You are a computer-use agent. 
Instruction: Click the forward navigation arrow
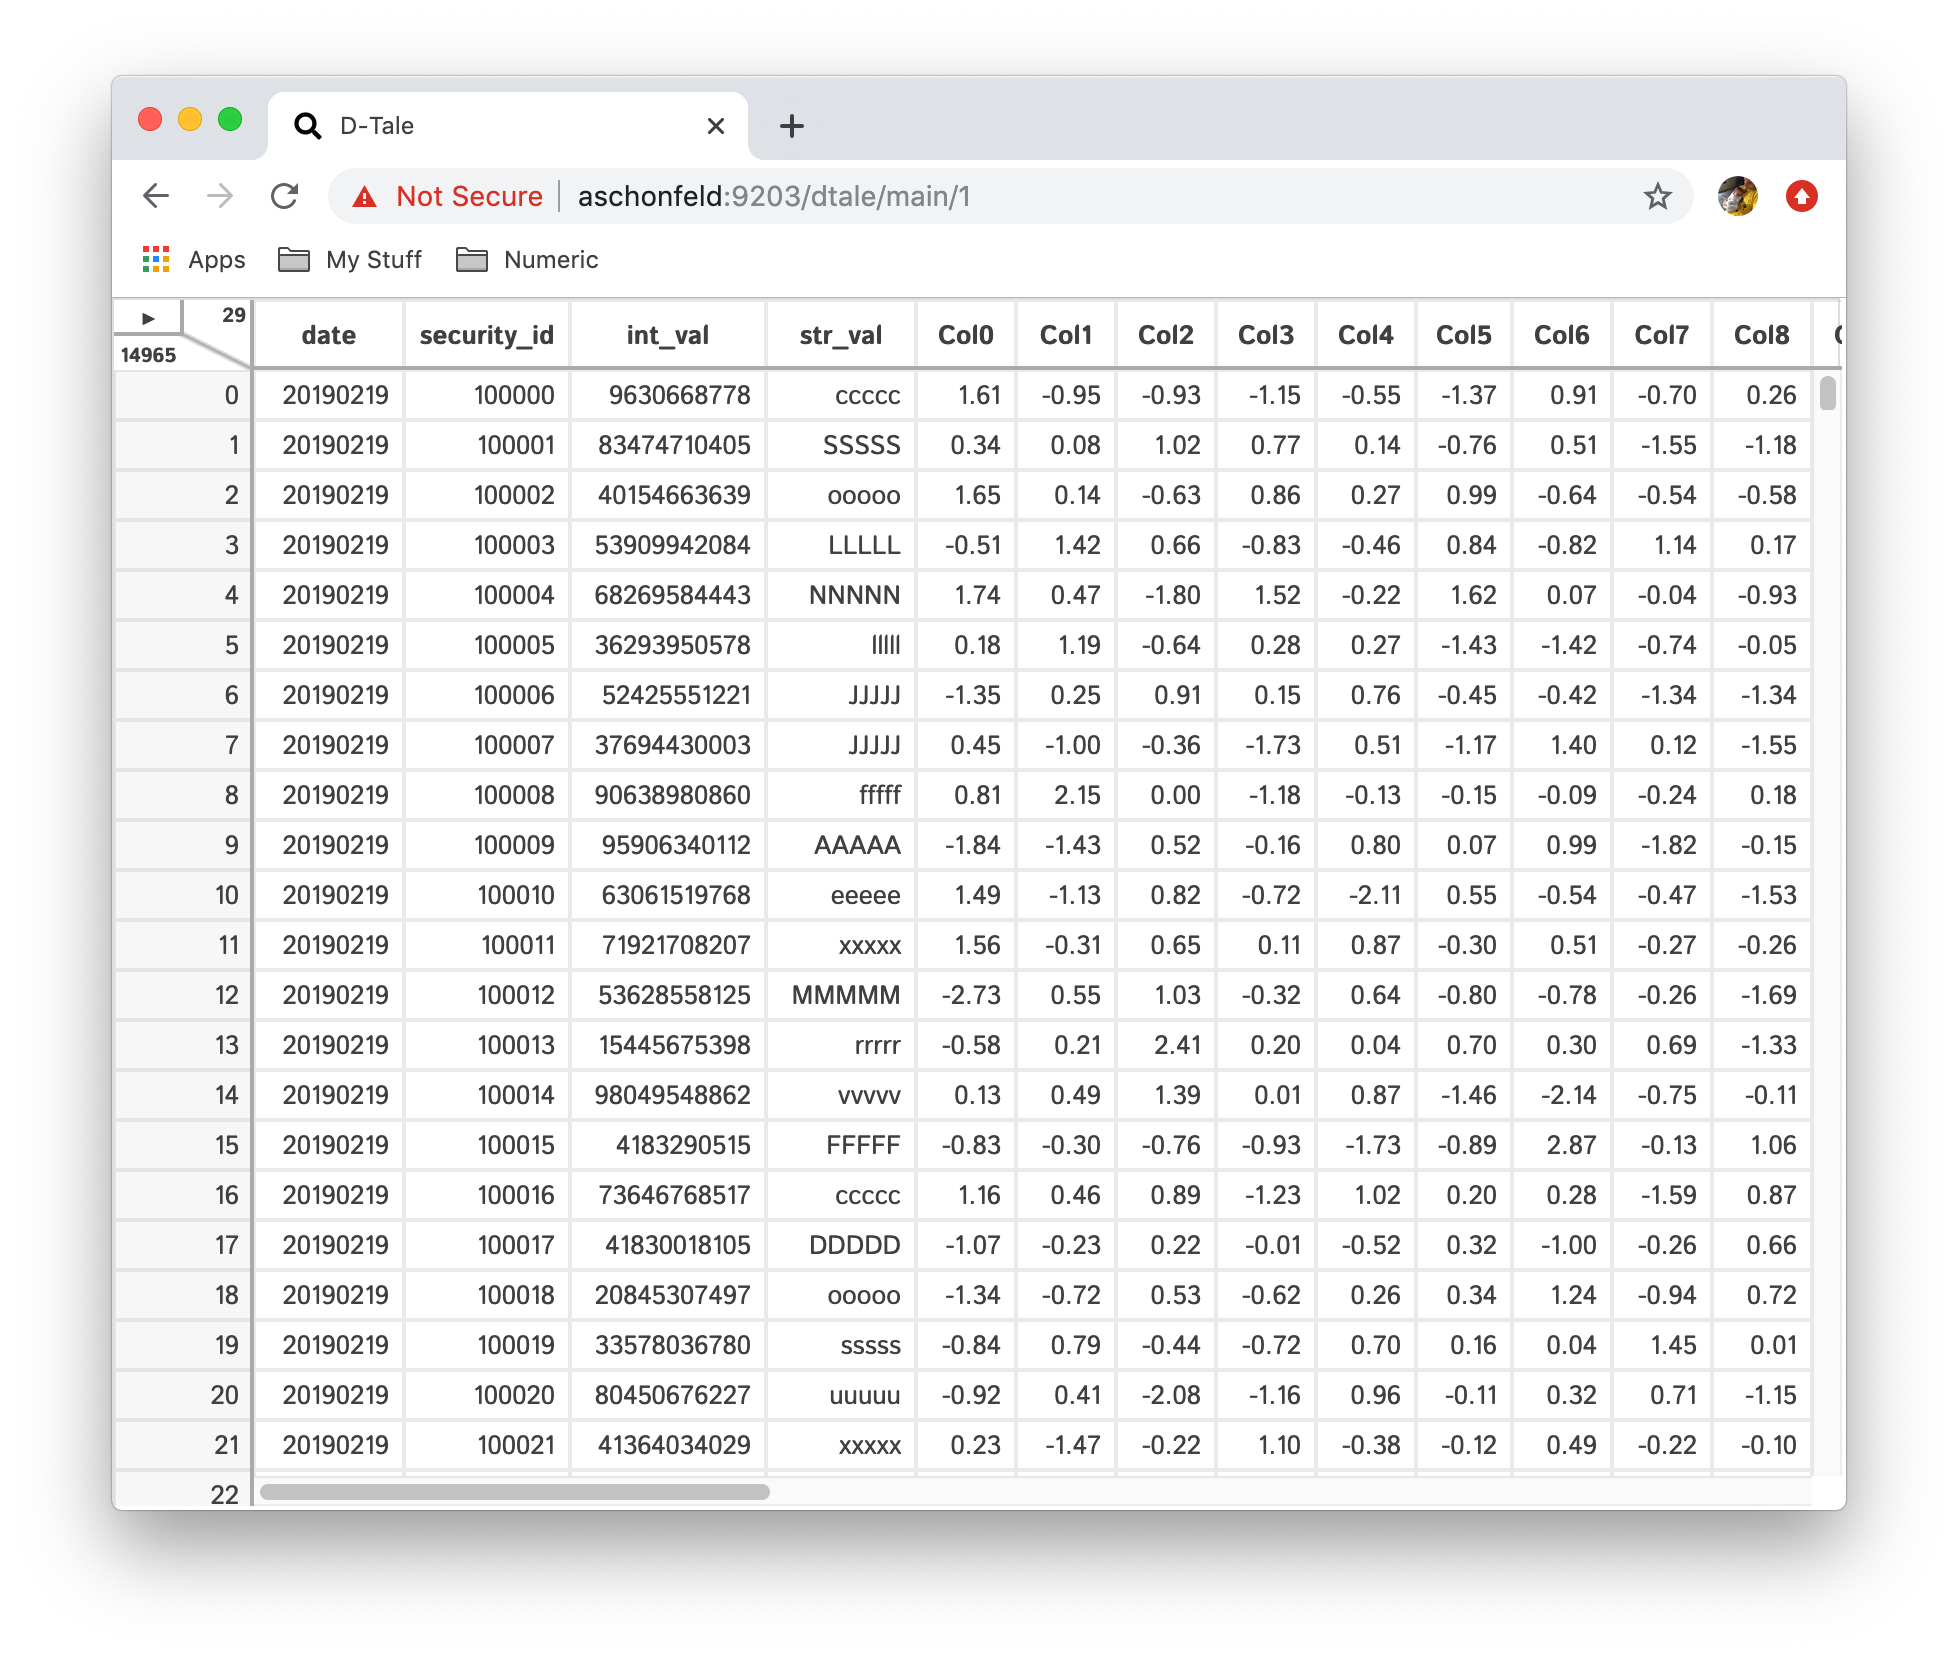[220, 196]
